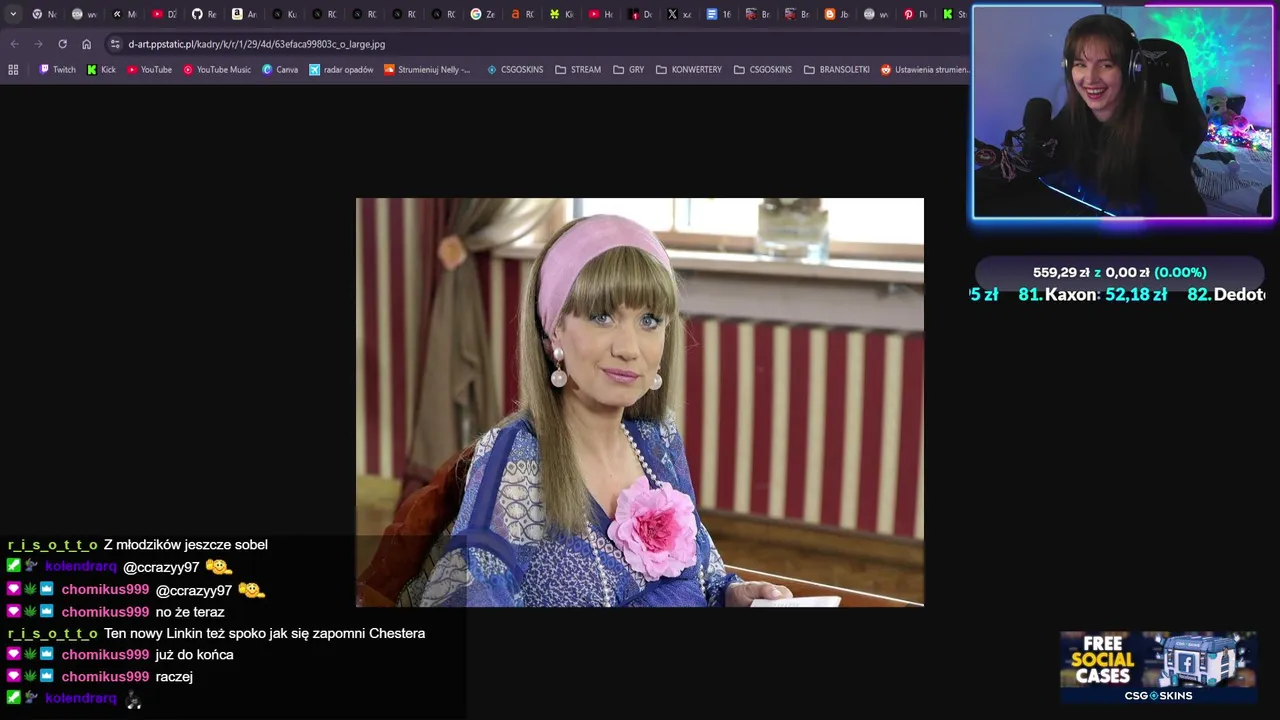This screenshot has height=720, width=1280.
Task: Switch to the first Chrome tab labeled Ne
Action: click(44, 14)
